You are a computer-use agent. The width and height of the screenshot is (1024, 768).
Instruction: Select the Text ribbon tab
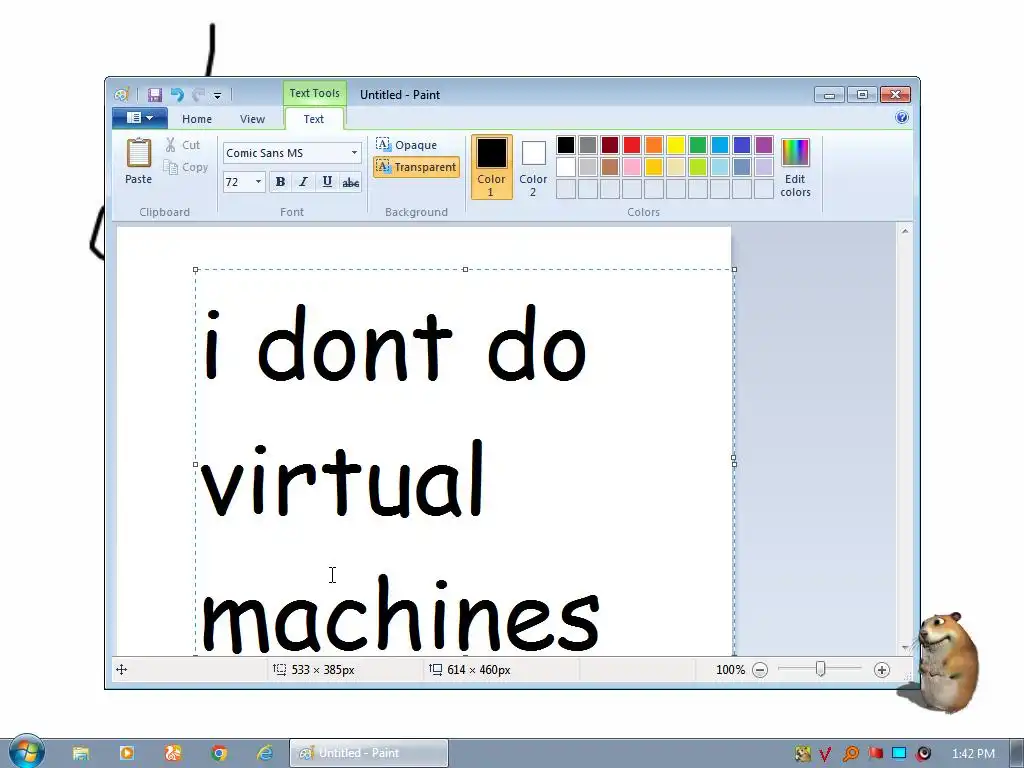pyautogui.click(x=313, y=119)
